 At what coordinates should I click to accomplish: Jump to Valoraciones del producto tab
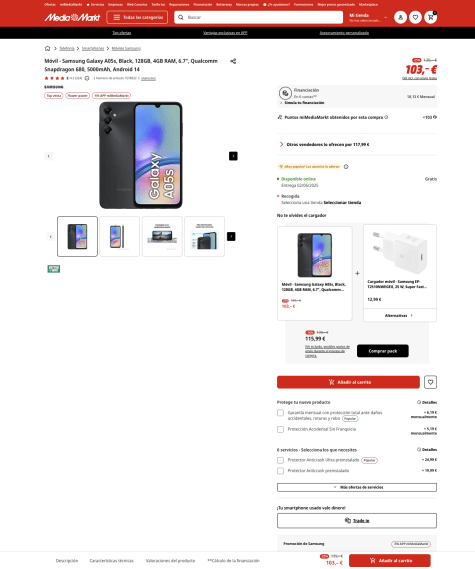[x=170, y=561]
